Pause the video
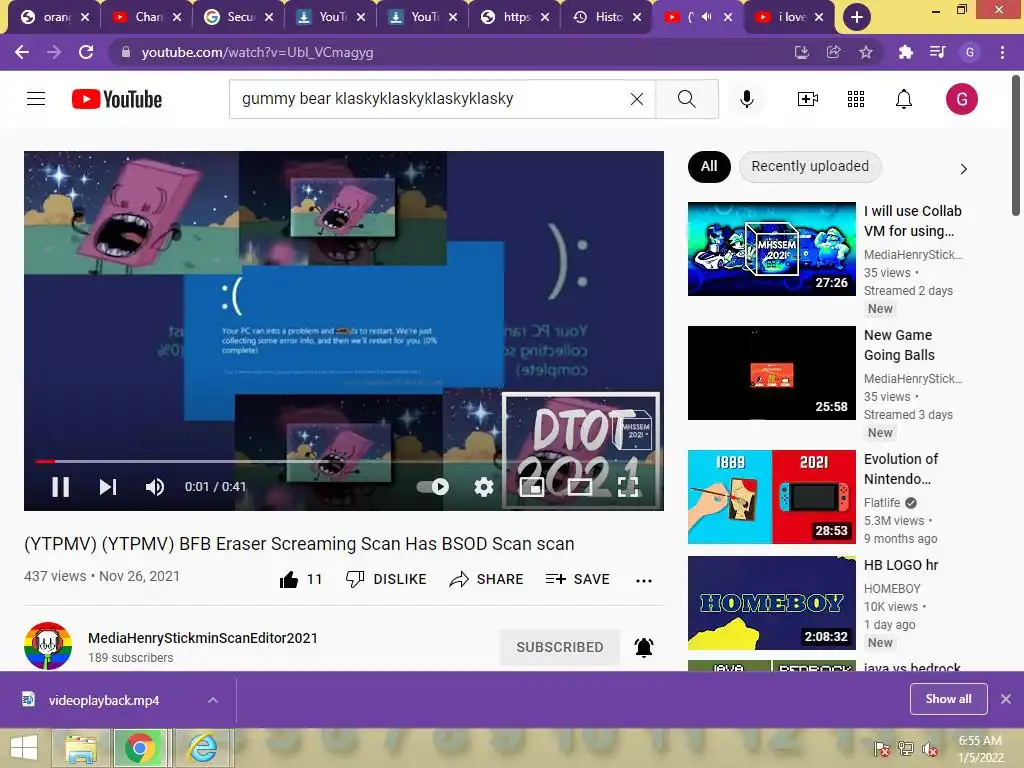1024x768 pixels. pos(61,487)
